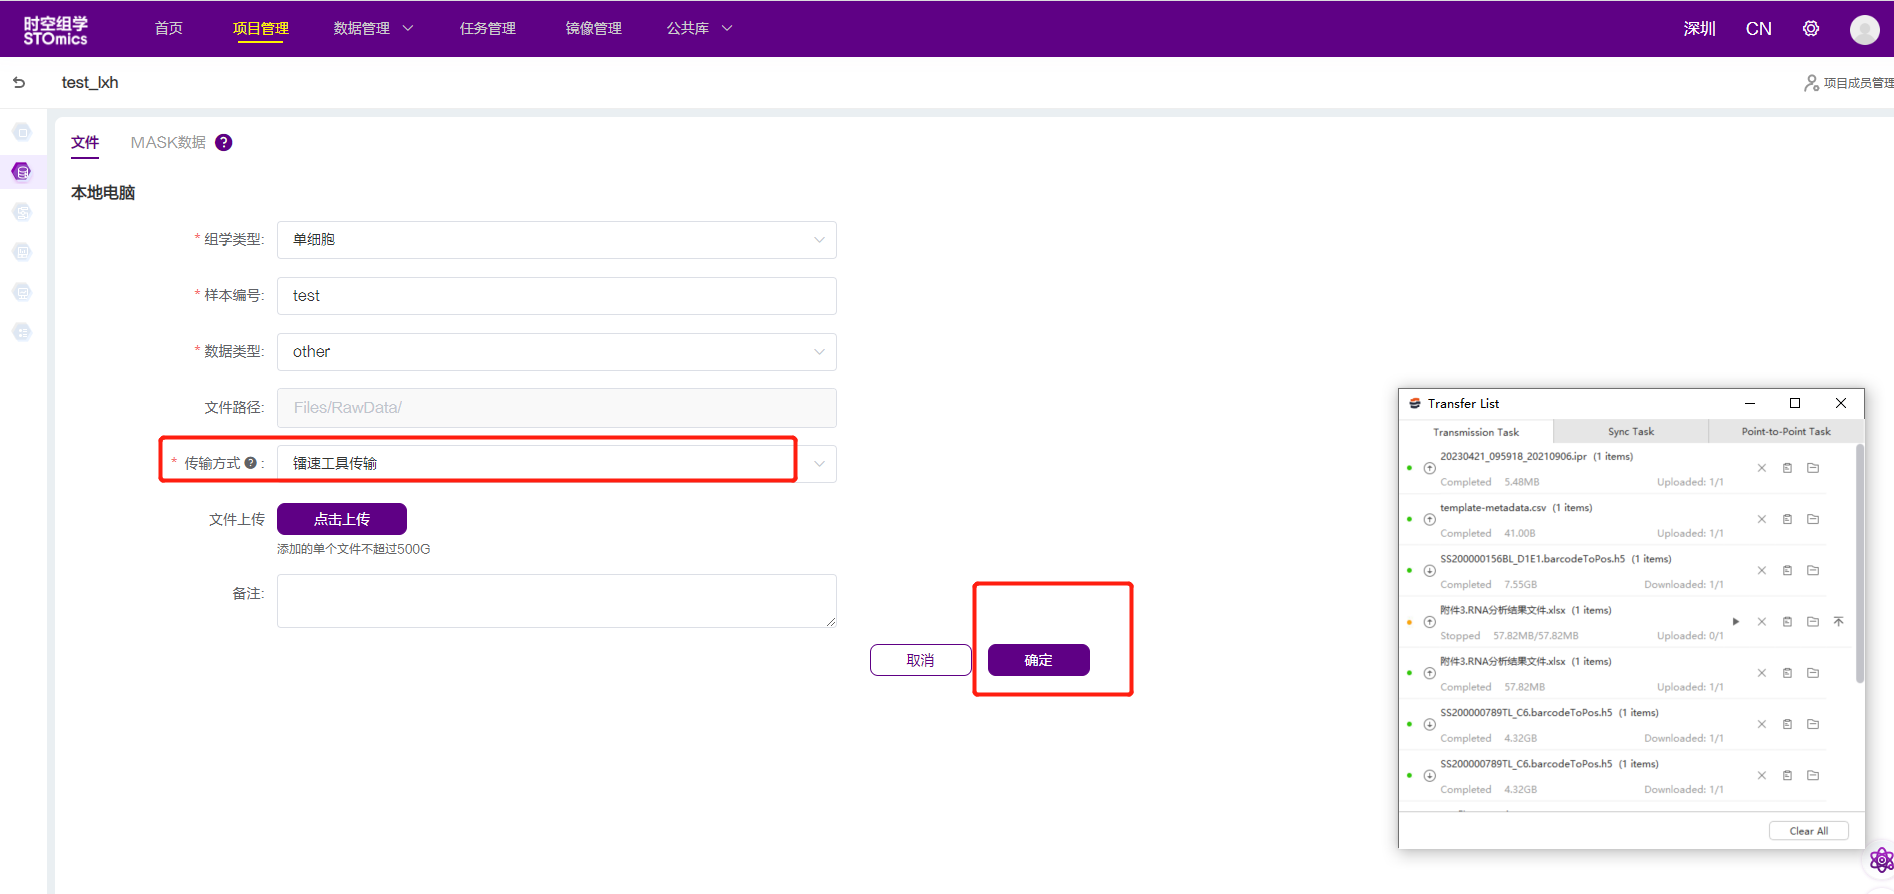Open the settings gear in top bar
Screen dimensions: 1894x894
point(1811,29)
